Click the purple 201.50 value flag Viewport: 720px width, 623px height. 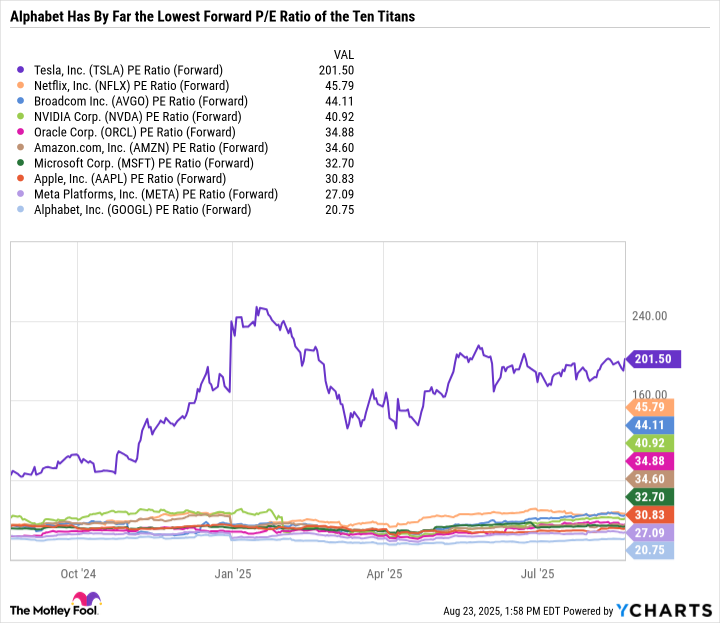[x=653, y=359]
